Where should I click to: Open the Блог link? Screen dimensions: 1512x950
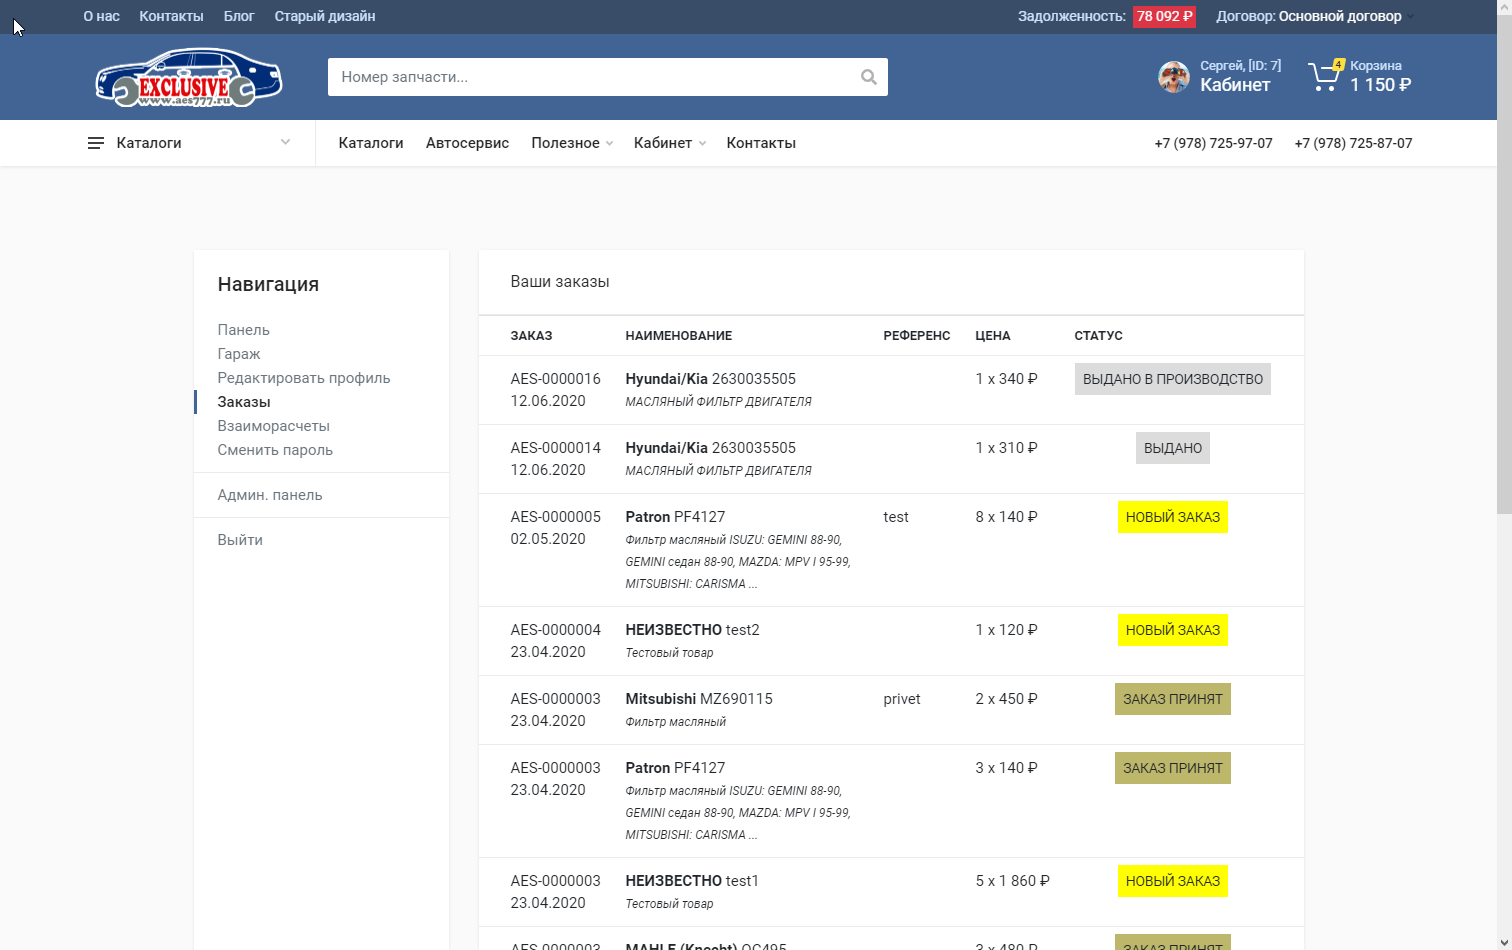(x=239, y=16)
